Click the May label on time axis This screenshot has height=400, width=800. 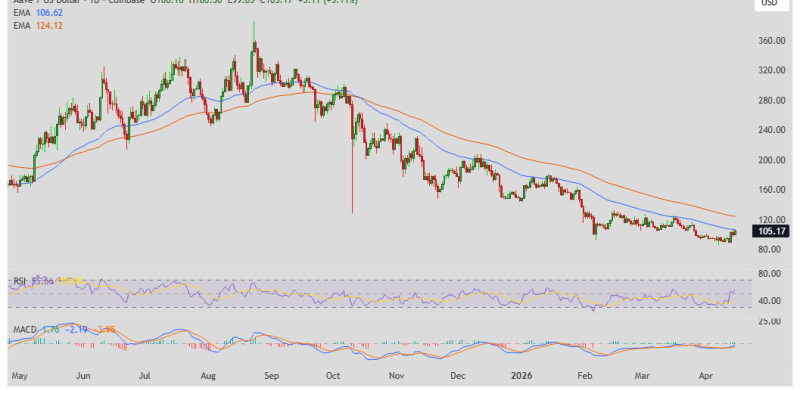[x=20, y=379]
